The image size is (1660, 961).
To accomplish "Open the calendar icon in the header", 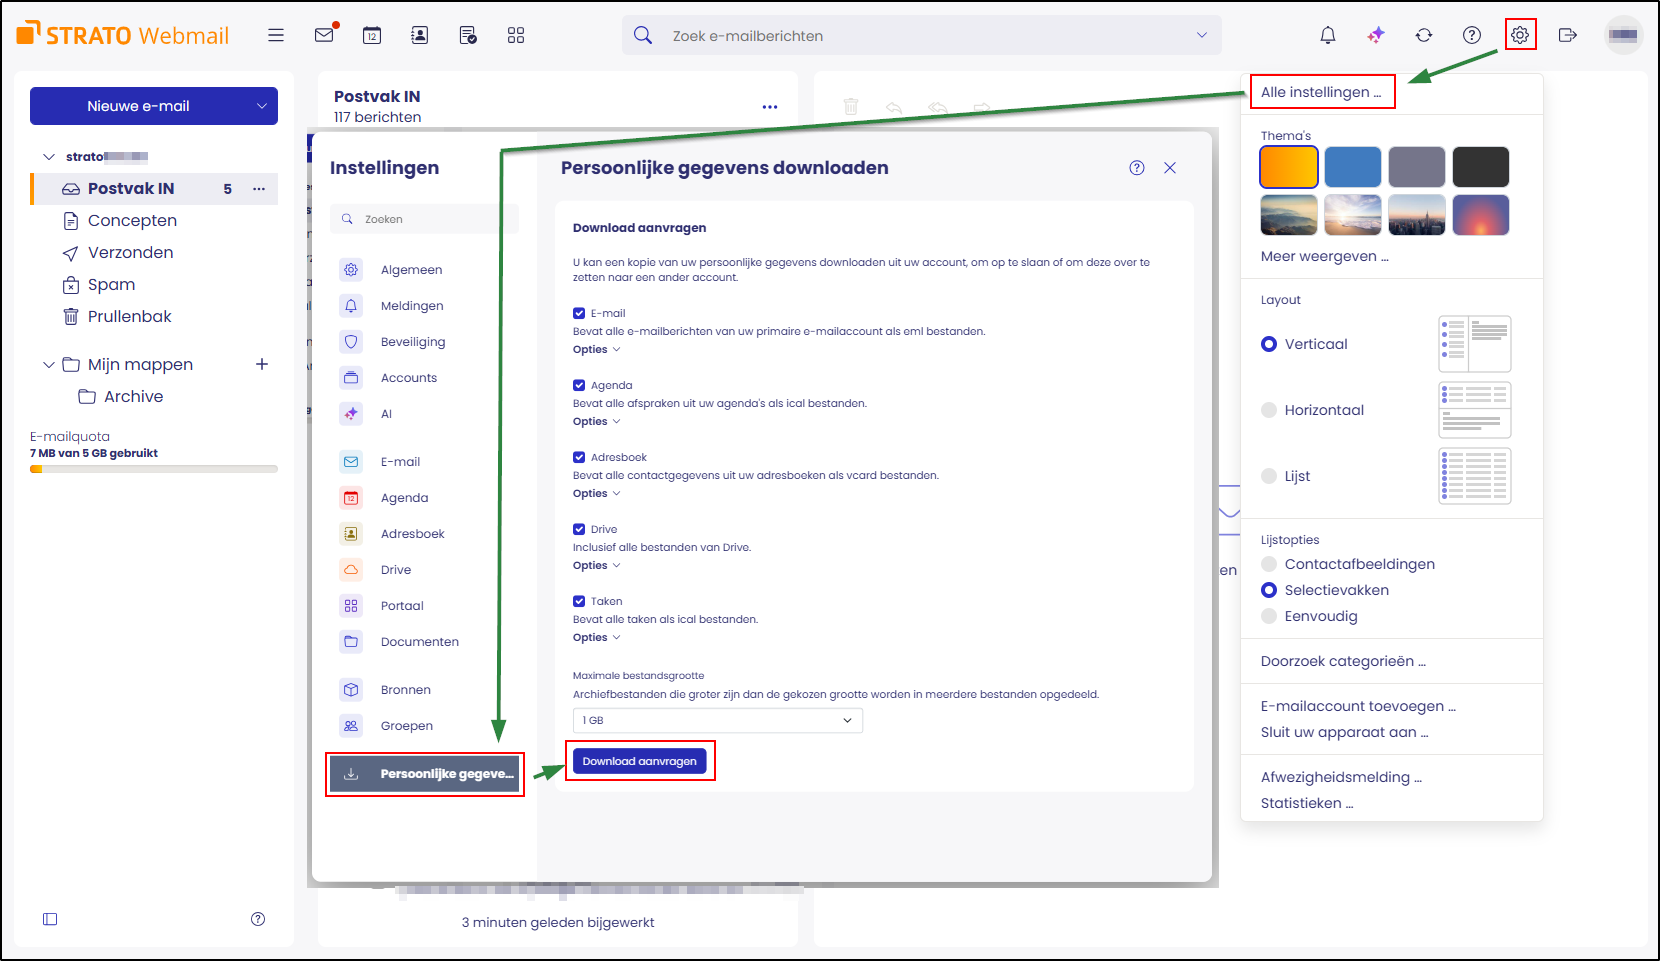I will (371, 34).
